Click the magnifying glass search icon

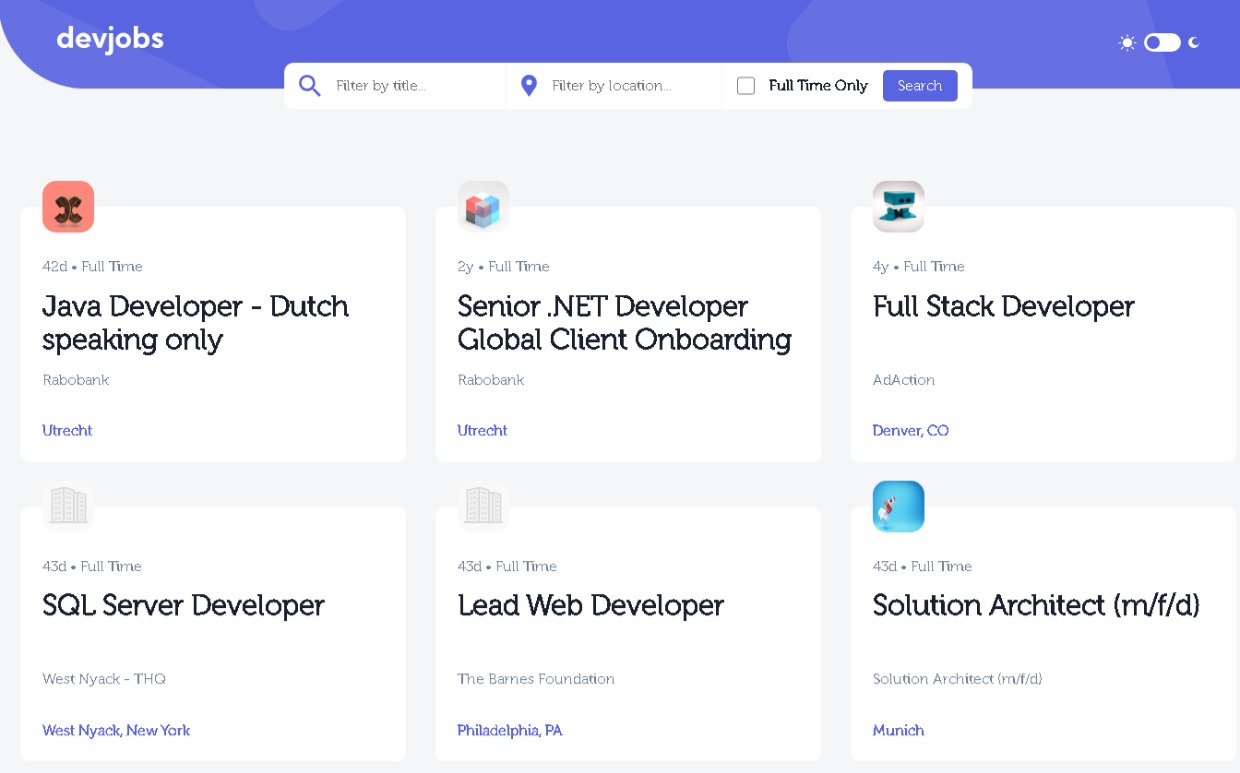pyautogui.click(x=310, y=85)
